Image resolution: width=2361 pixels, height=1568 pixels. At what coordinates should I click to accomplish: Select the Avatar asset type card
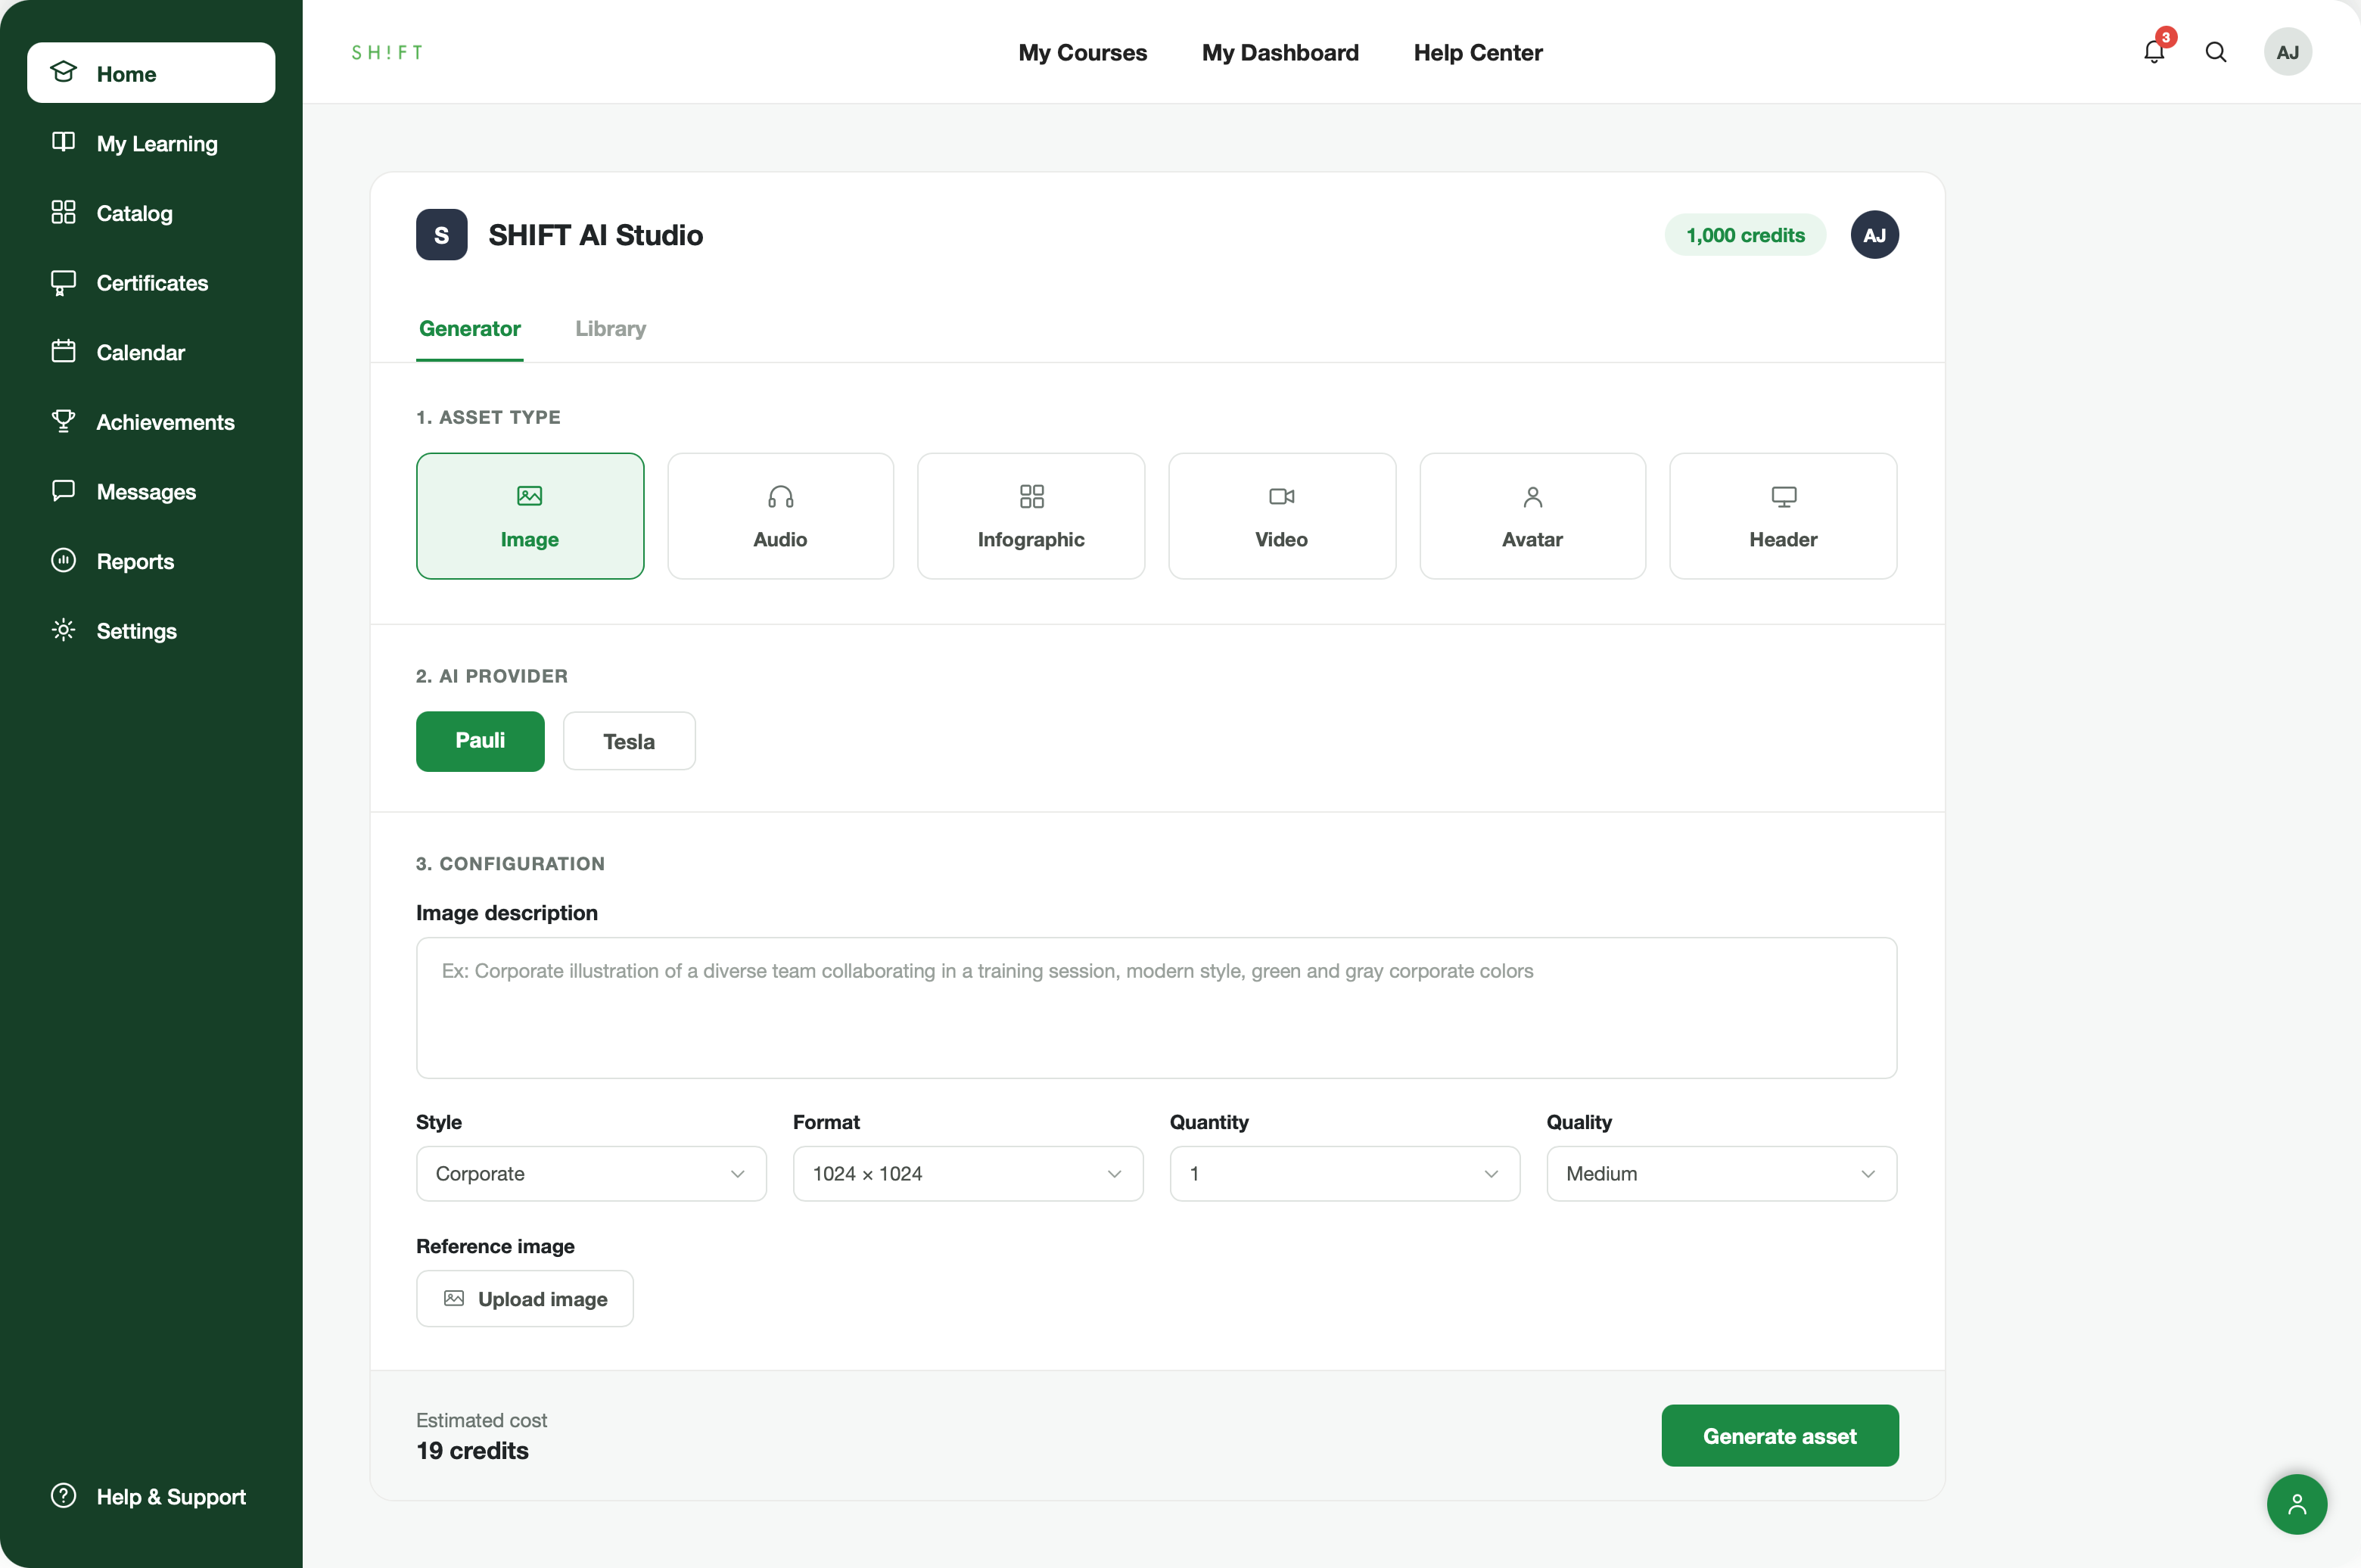1533,516
